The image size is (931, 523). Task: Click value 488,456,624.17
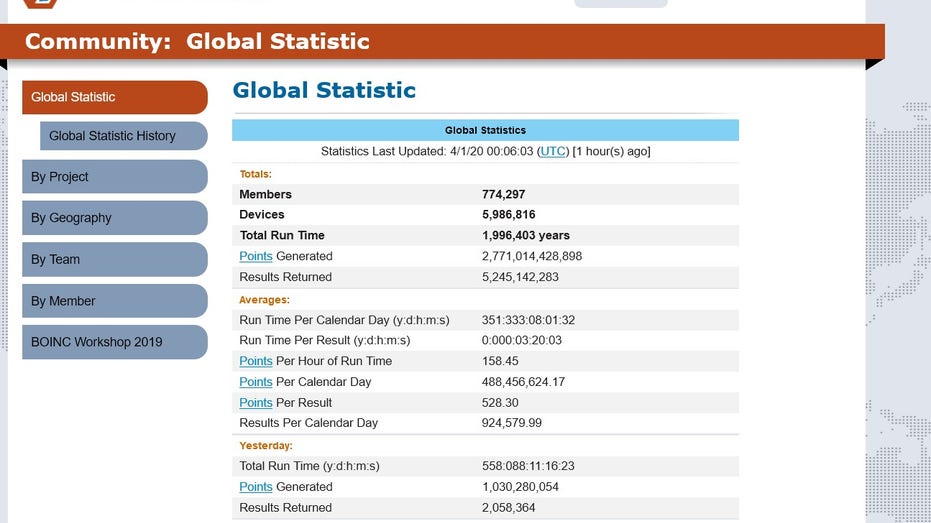click(x=523, y=382)
